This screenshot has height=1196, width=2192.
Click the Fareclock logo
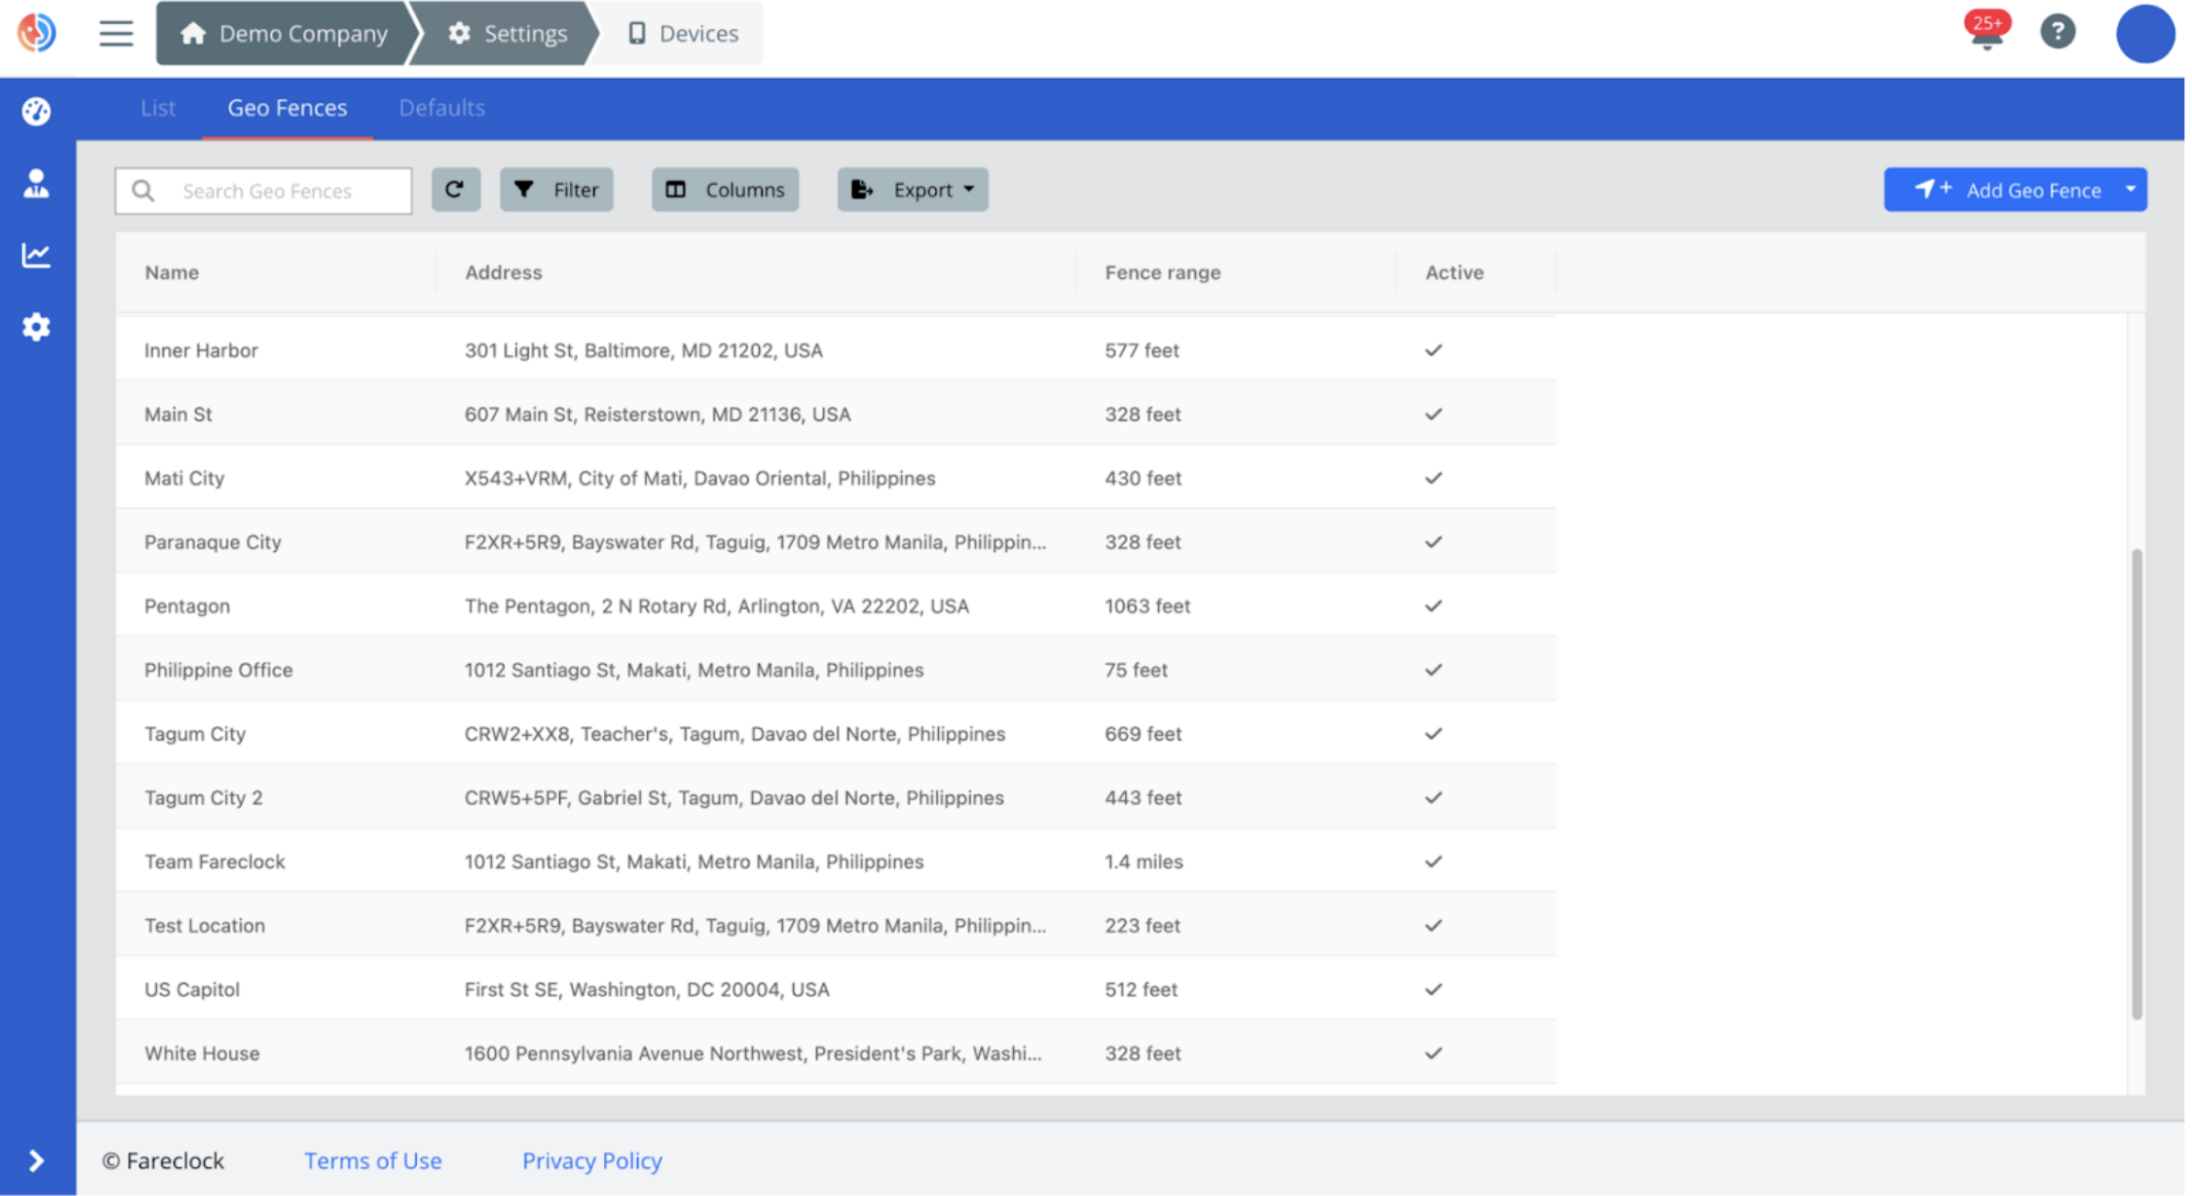pos(37,33)
